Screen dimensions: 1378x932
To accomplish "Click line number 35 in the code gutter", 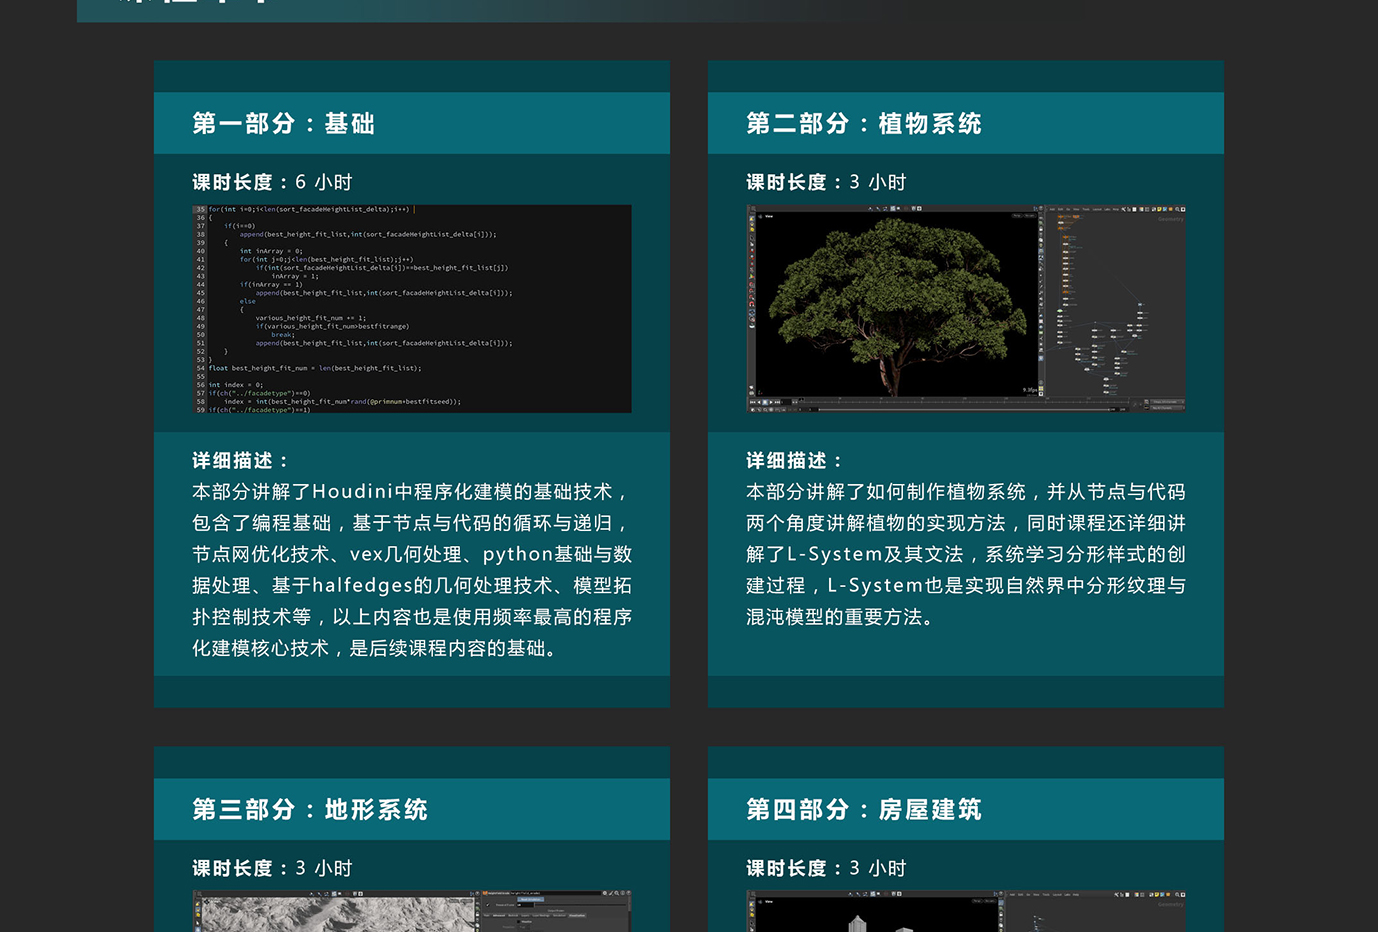I will point(200,210).
